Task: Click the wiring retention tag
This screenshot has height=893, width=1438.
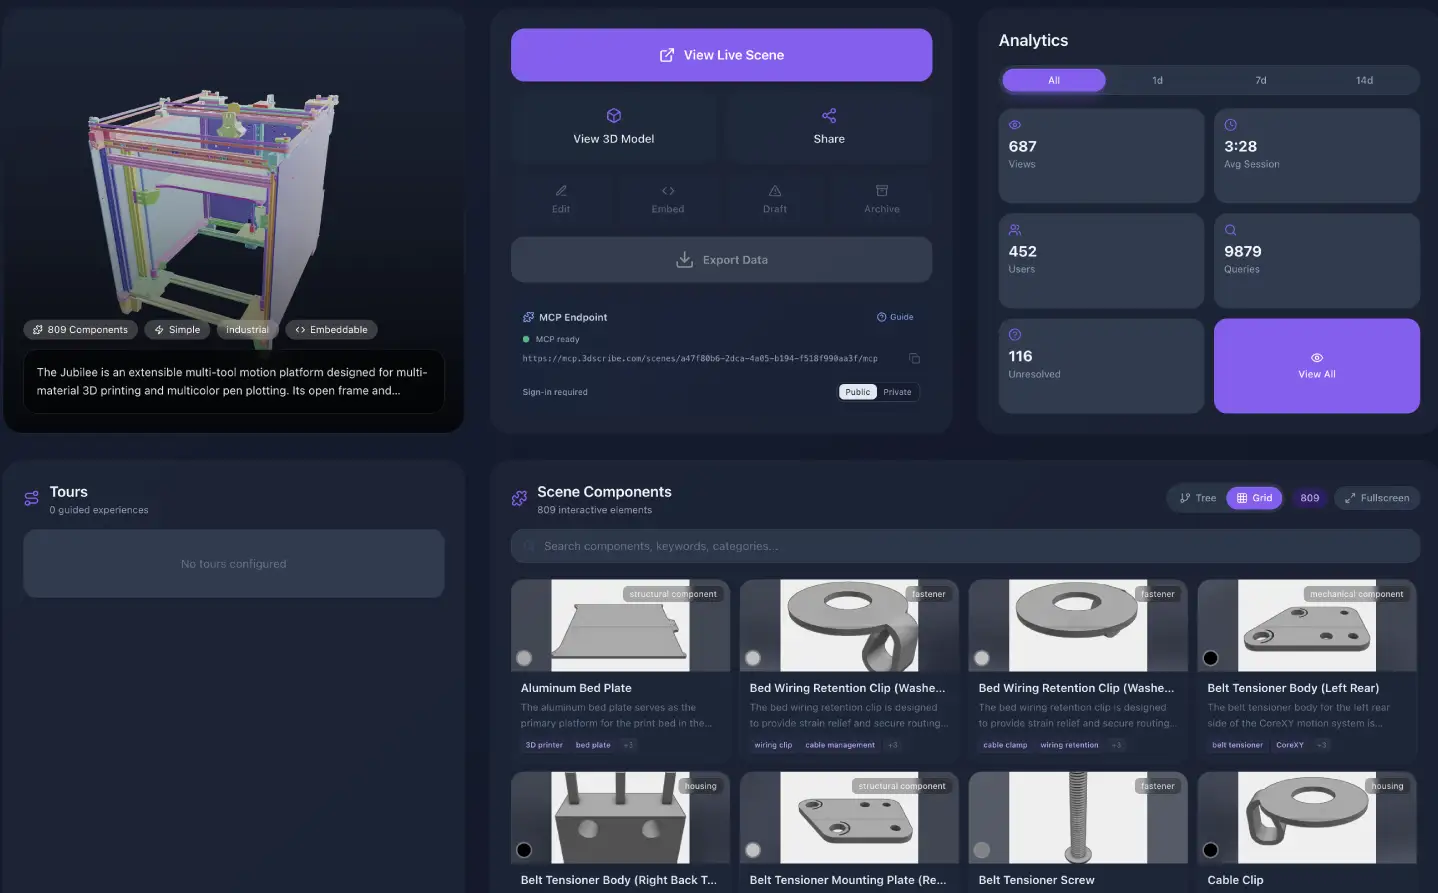Action: click(x=1069, y=745)
